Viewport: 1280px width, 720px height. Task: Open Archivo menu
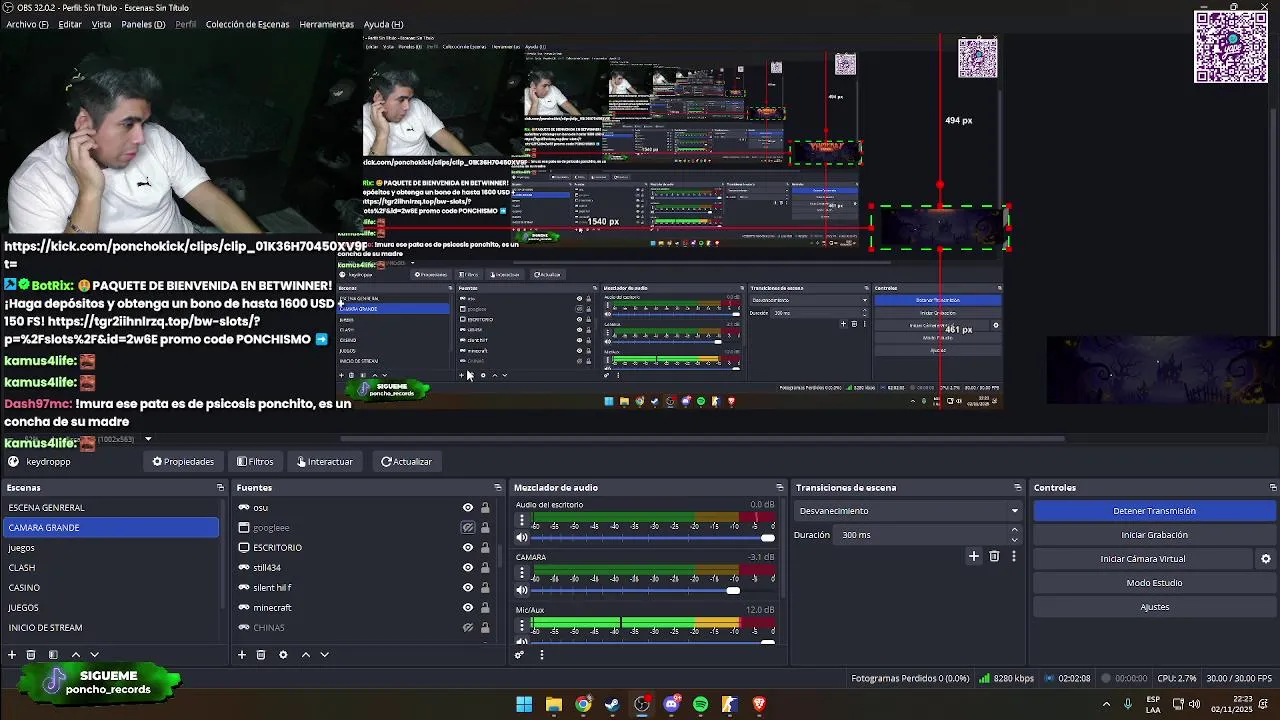click(27, 24)
